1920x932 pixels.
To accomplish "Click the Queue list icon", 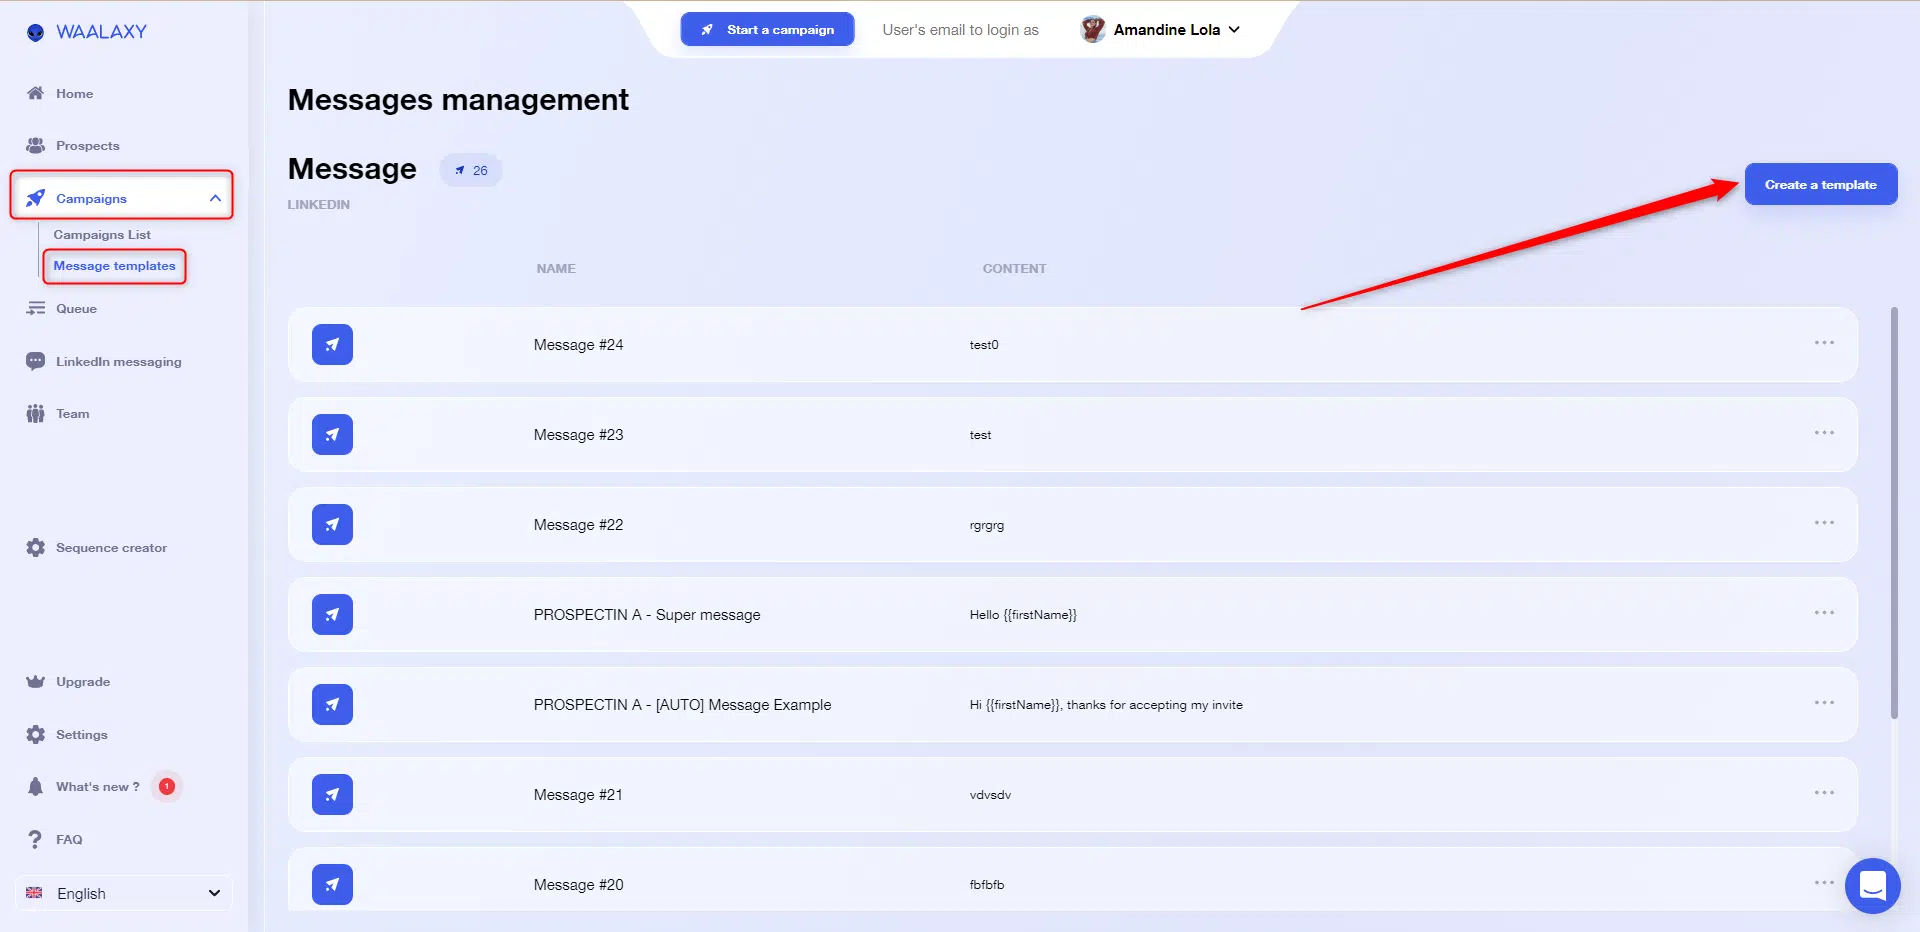I will click(35, 308).
